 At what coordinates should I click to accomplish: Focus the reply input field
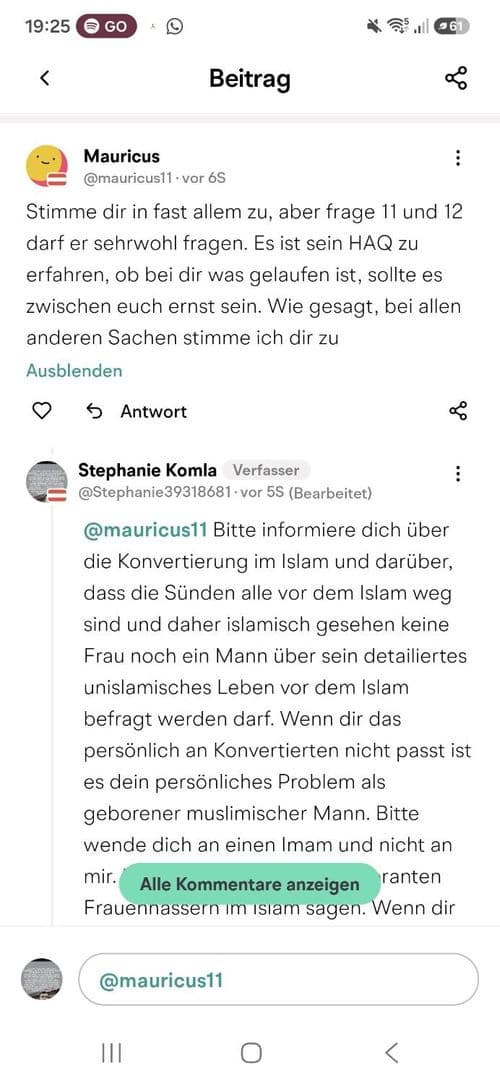[279, 980]
